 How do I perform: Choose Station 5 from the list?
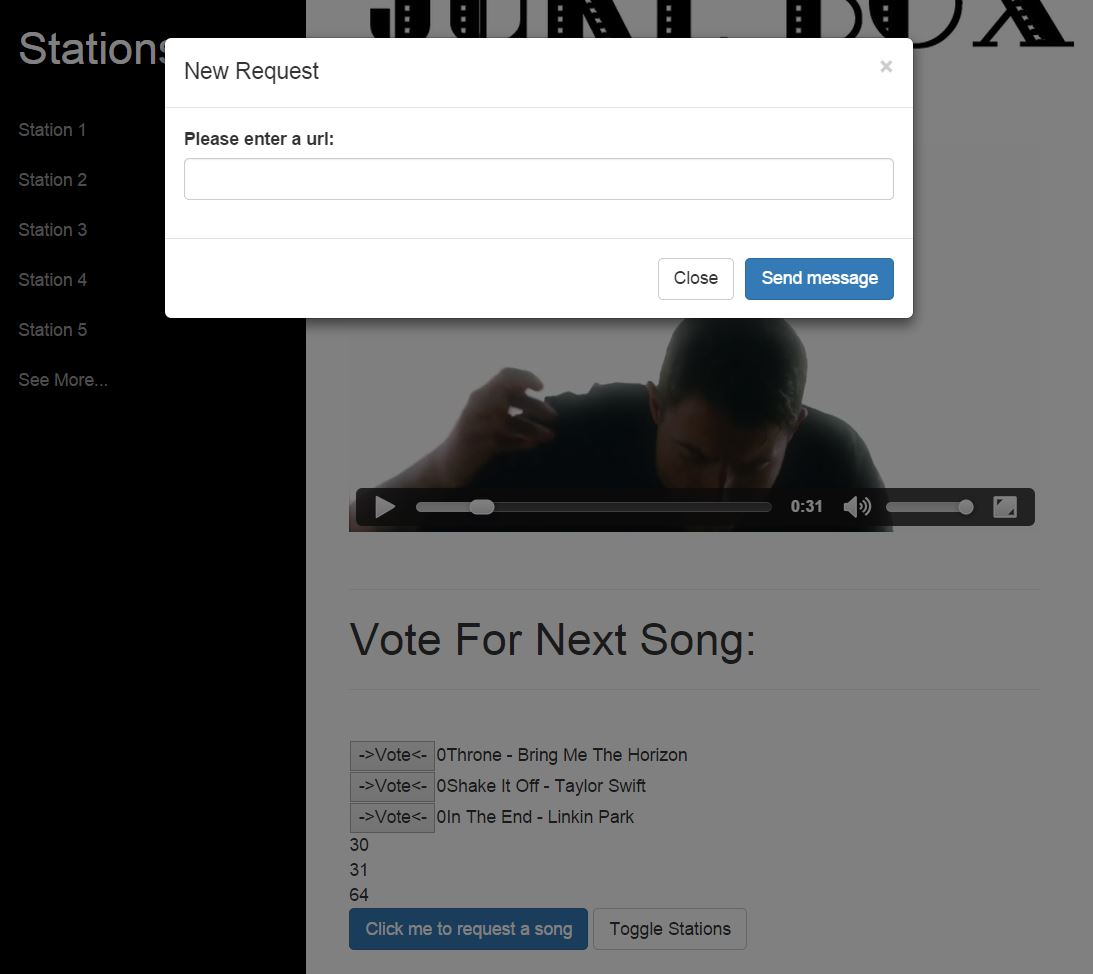point(53,330)
